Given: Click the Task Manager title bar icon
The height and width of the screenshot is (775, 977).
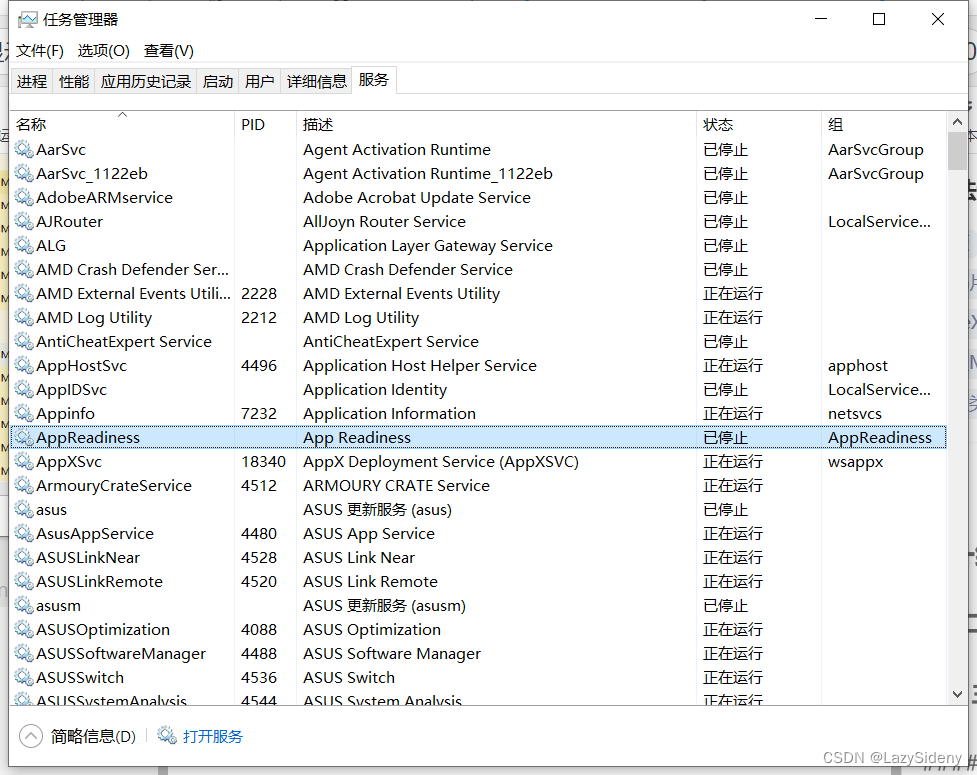Looking at the screenshot, I should 27,20.
